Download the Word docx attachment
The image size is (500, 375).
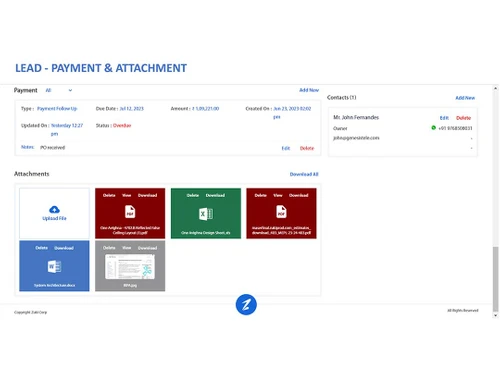pos(64,248)
